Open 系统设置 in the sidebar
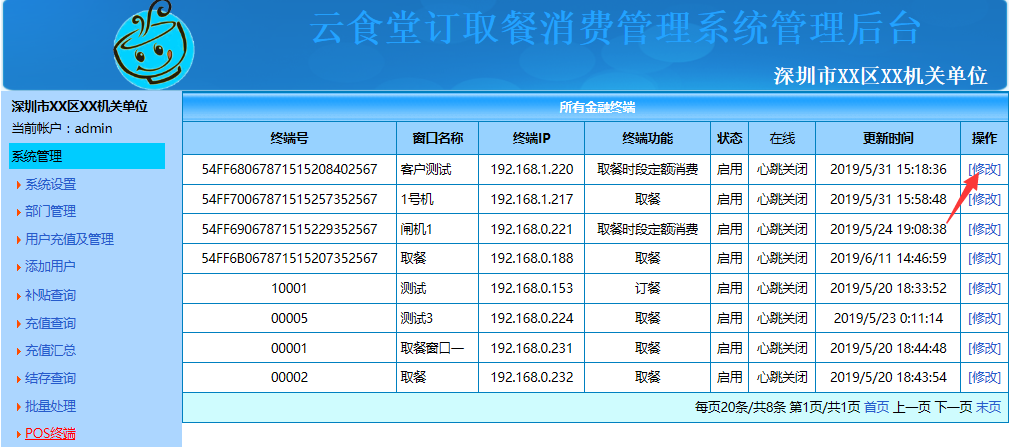The image size is (1011, 447). pyautogui.click(x=50, y=184)
